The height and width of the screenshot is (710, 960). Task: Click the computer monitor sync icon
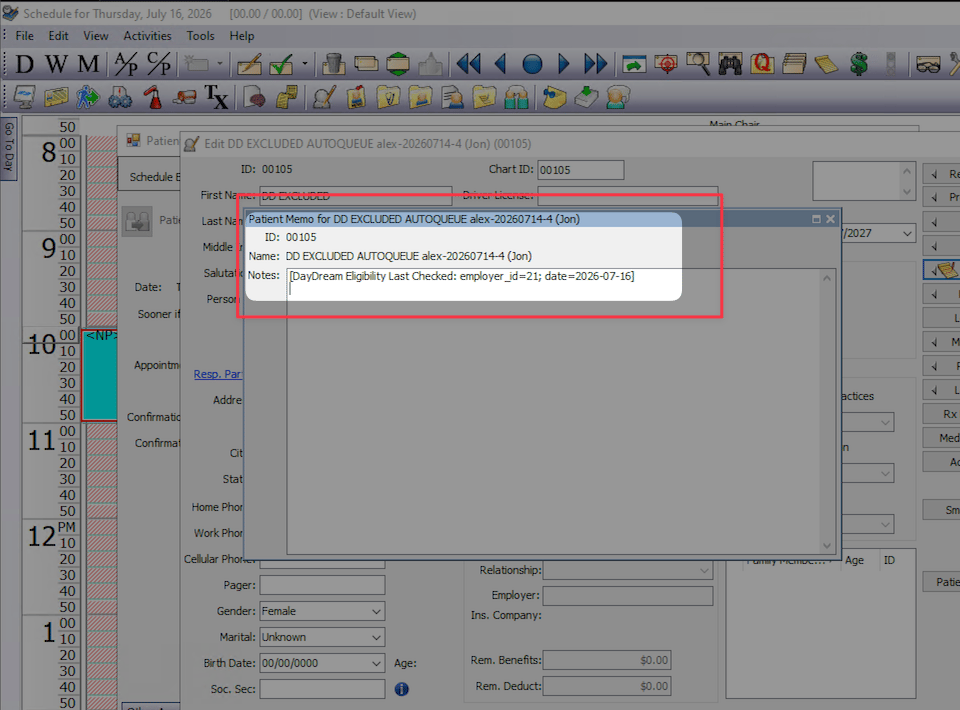click(x=24, y=97)
